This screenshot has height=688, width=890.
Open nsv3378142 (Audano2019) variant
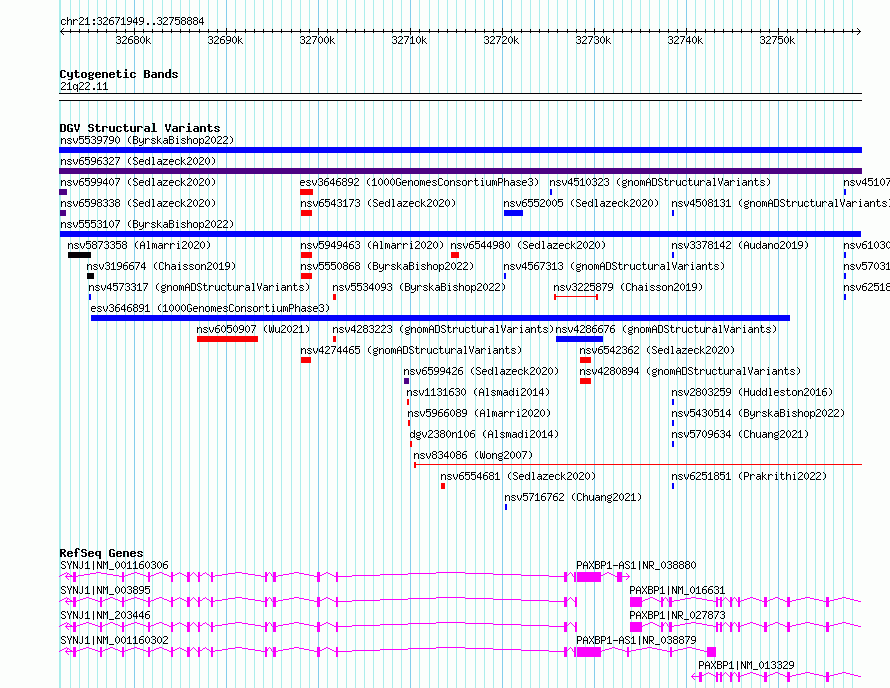click(740, 245)
